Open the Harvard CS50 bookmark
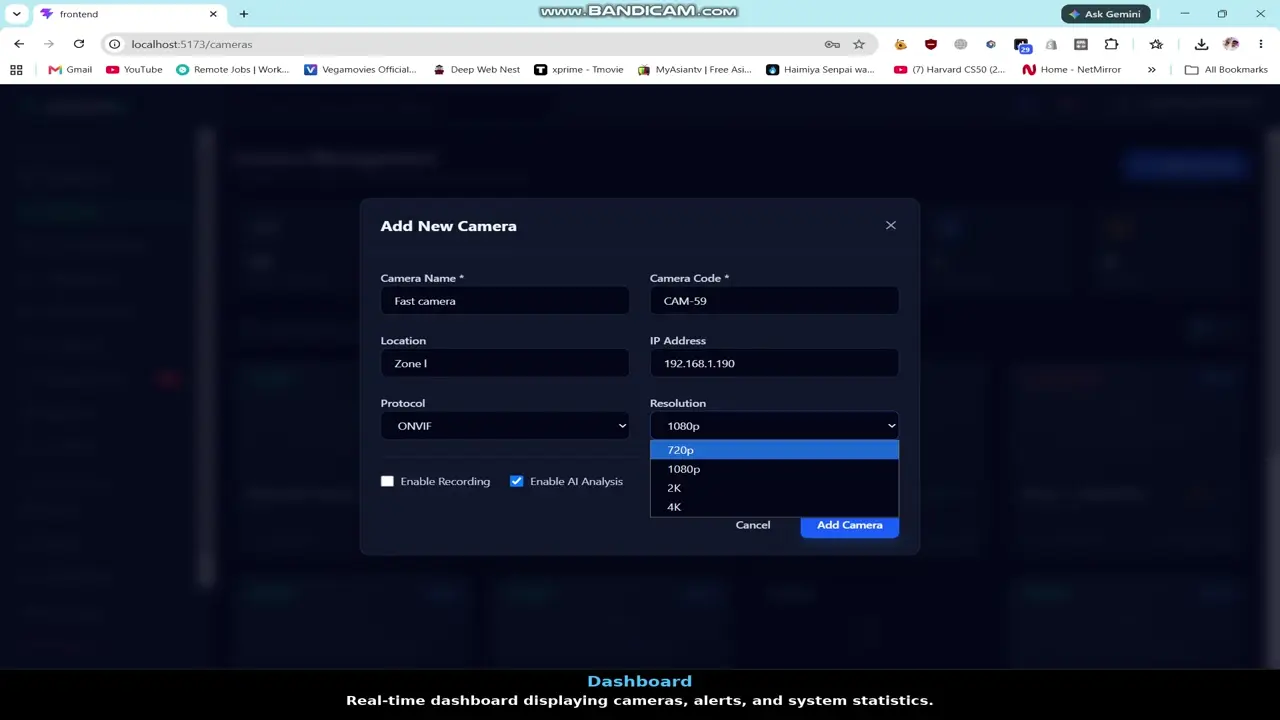This screenshot has width=1280, height=720. [950, 70]
